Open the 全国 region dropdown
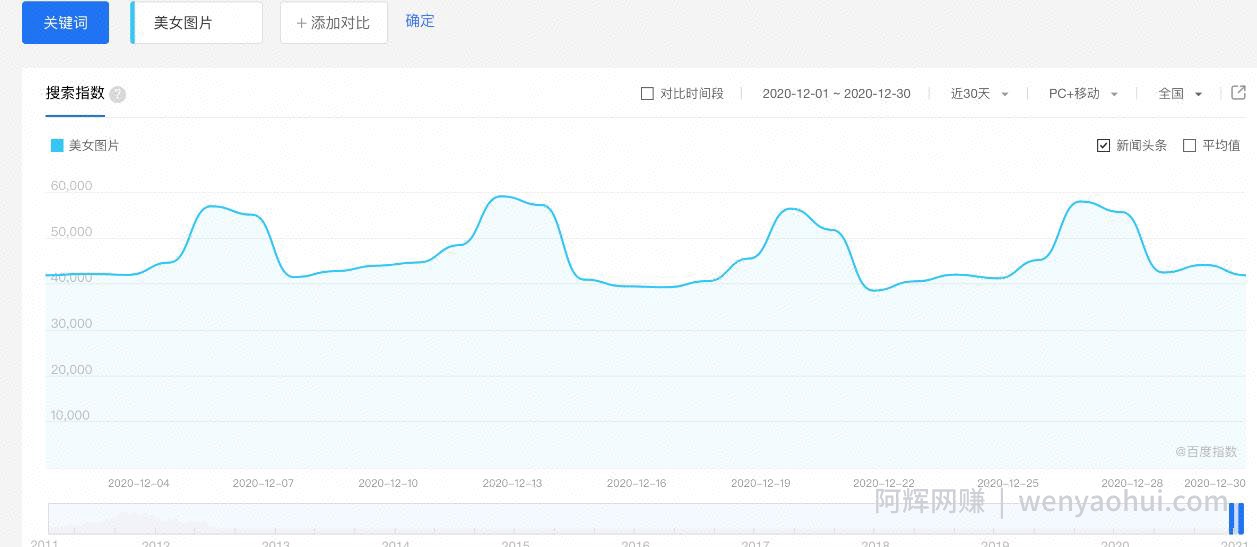Image resolution: width=1257 pixels, height=547 pixels. click(x=1180, y=94)
